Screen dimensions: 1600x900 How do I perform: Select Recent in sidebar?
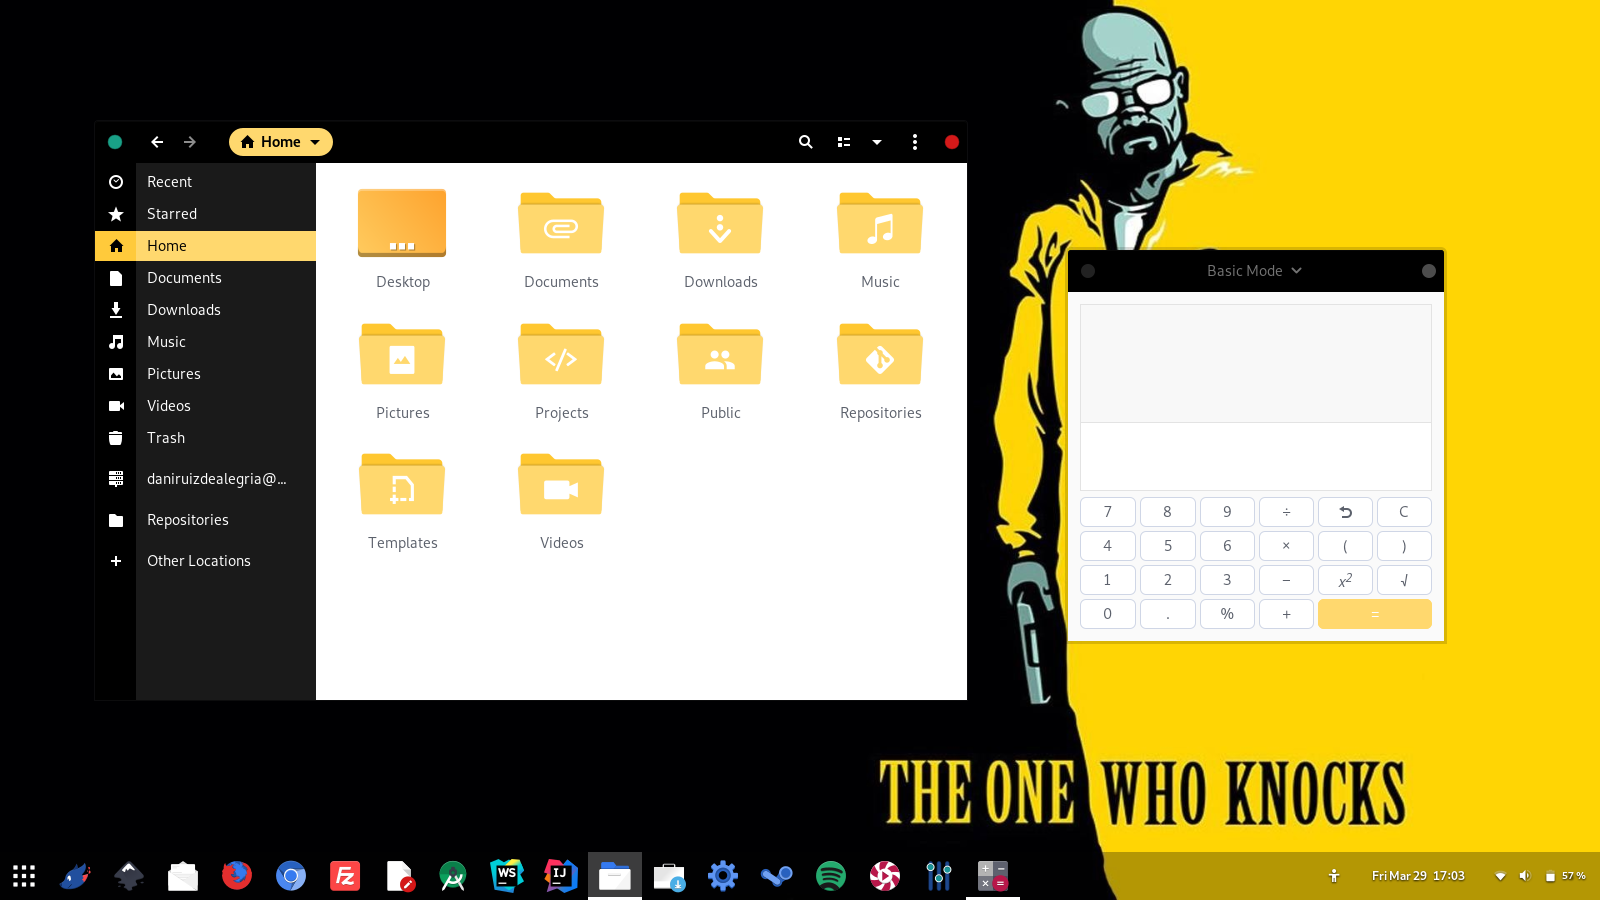pyautogui.click(x=206, y=182)
